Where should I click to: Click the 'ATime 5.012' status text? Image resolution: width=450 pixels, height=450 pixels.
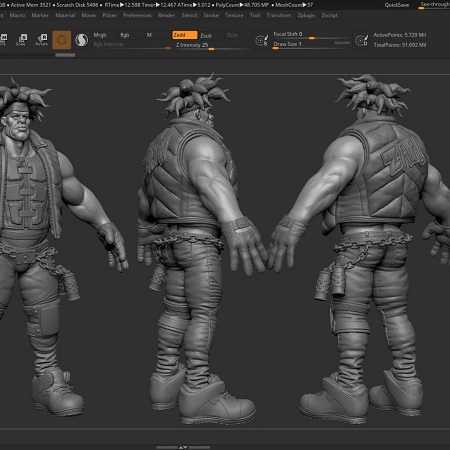194,5
